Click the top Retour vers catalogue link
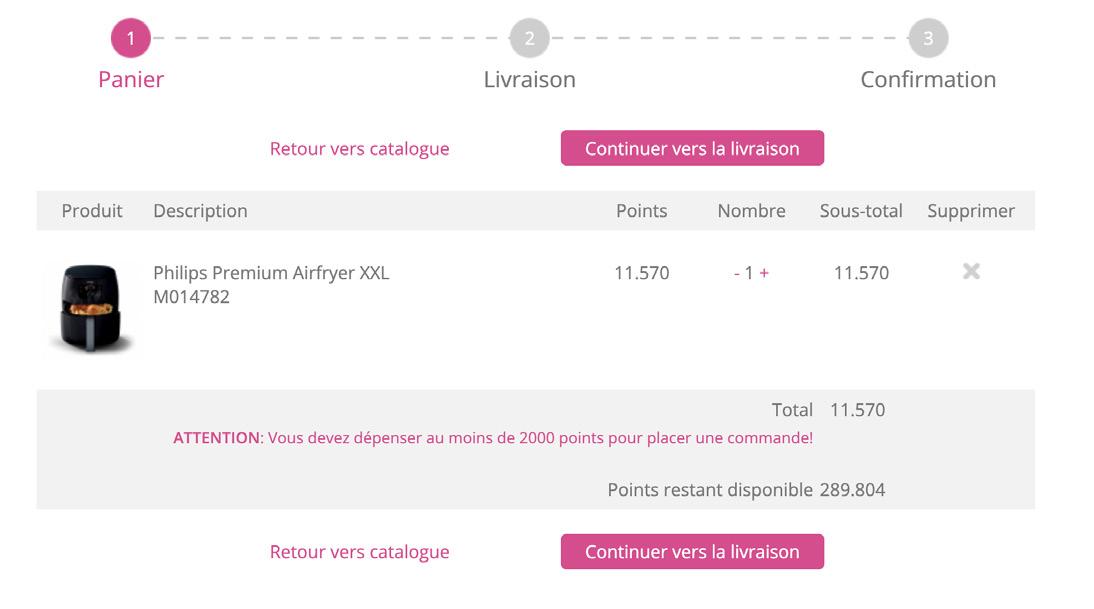The image size is (1094, 609). 359,149
